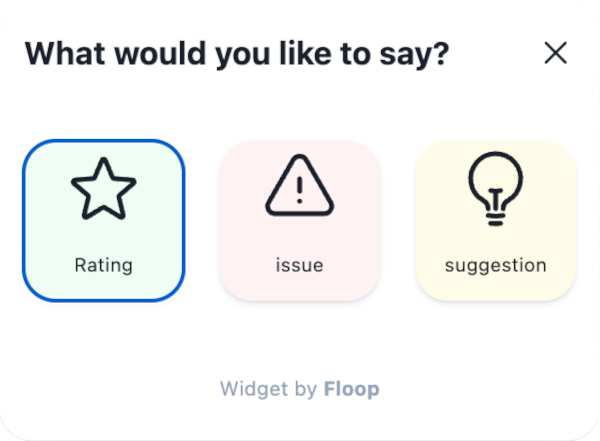Dismiss the dialog using top-right cross
Viewport: 600px width, 441px height.
point(555,53)
